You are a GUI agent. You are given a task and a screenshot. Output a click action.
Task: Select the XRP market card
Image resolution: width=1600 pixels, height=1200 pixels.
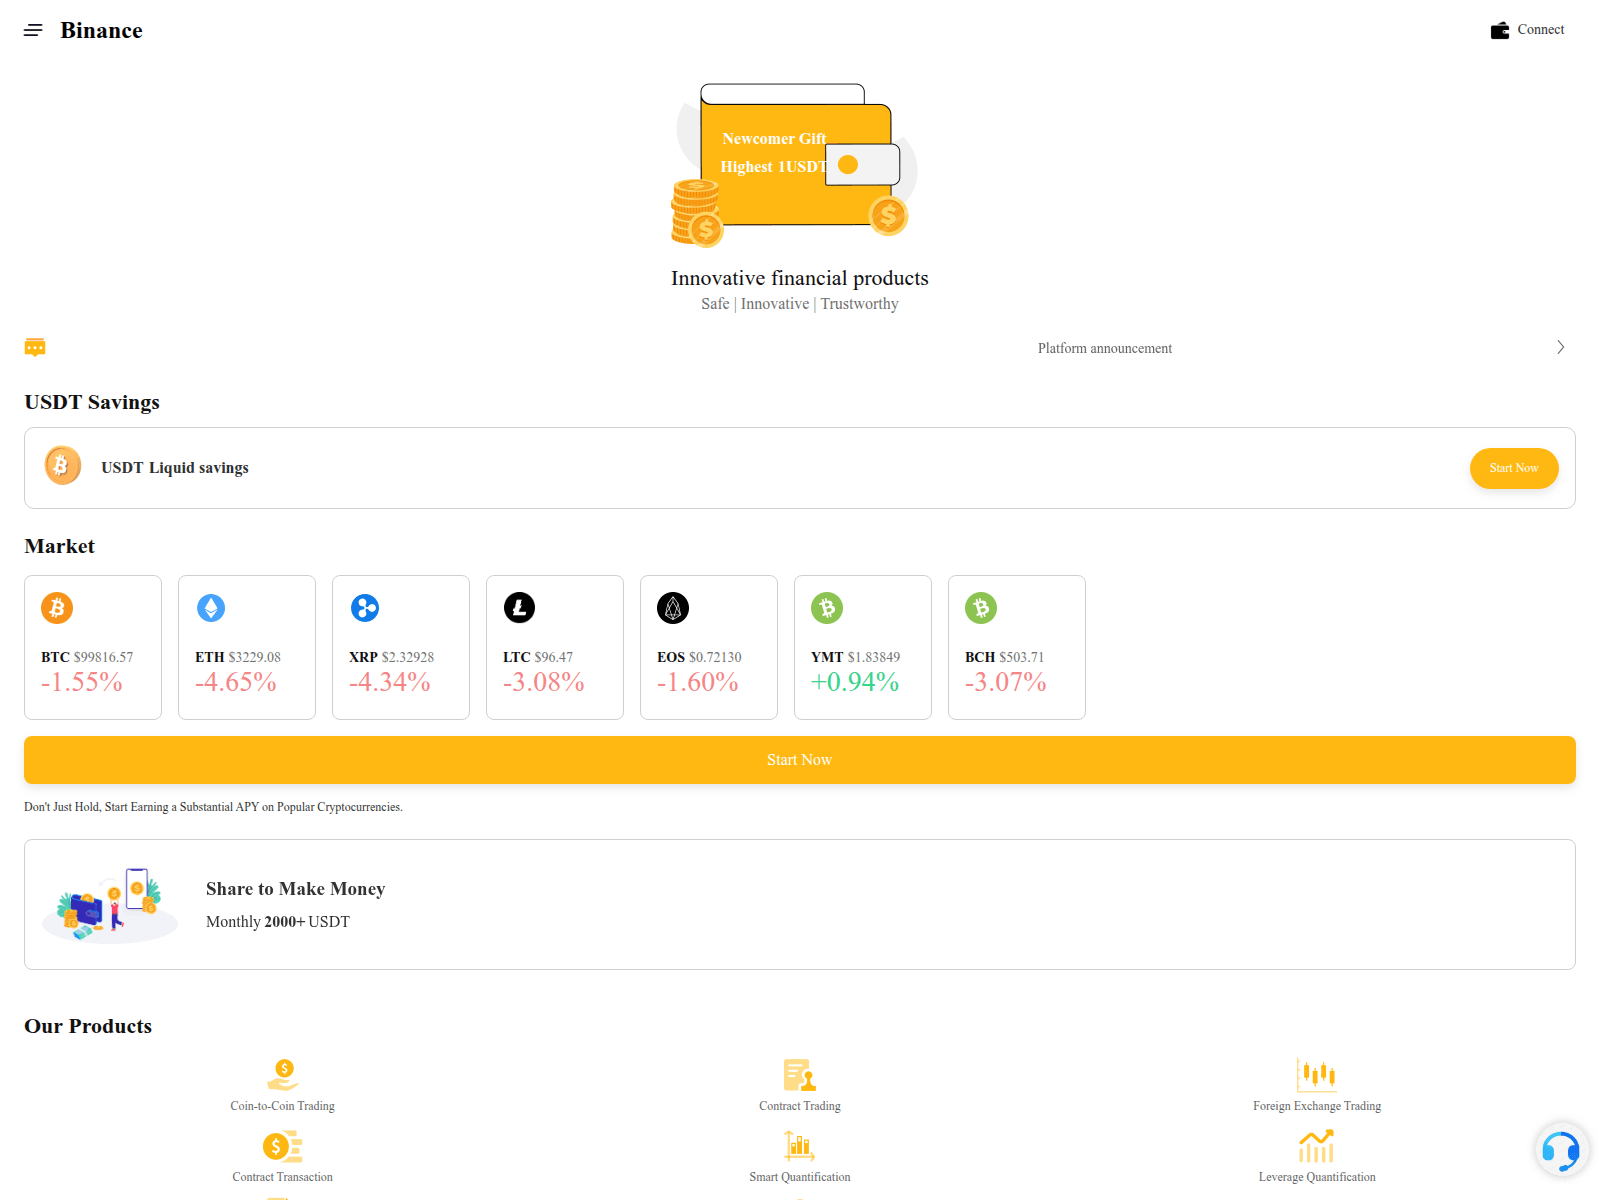pos(401,647)
